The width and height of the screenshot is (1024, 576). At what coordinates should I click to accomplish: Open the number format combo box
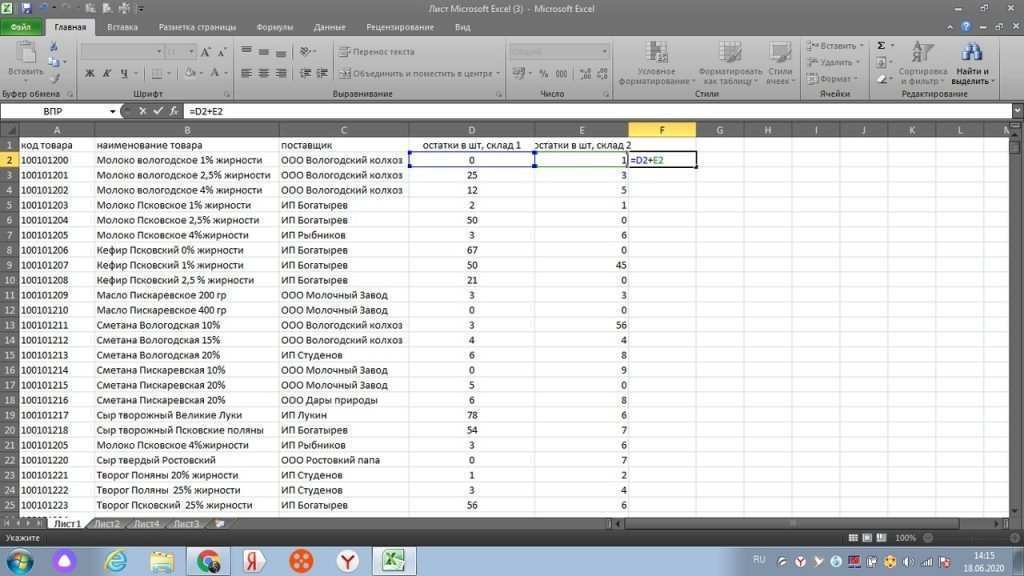tap(556, 49)
